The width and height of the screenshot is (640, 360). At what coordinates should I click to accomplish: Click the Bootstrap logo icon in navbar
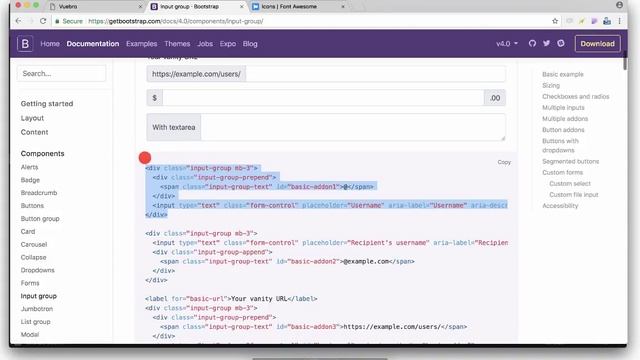(25, 44)
